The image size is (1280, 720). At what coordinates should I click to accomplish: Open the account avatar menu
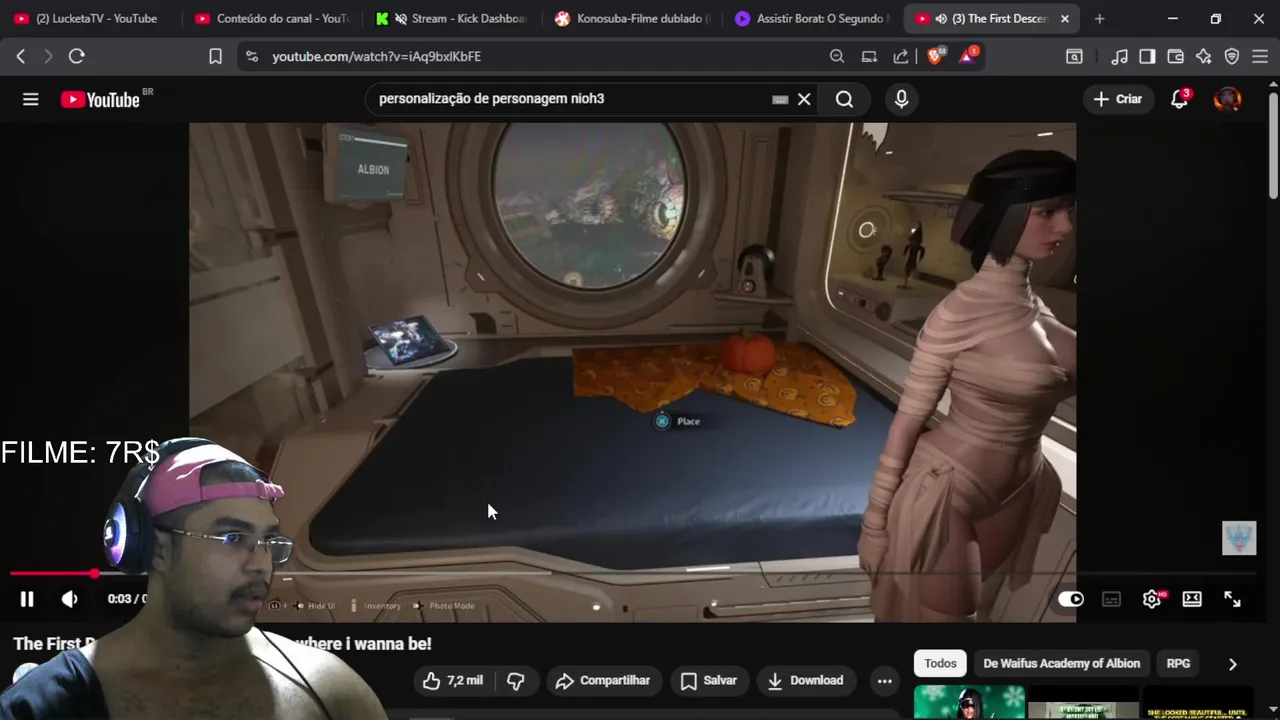pyautogui.click(x=1227, y=99)
